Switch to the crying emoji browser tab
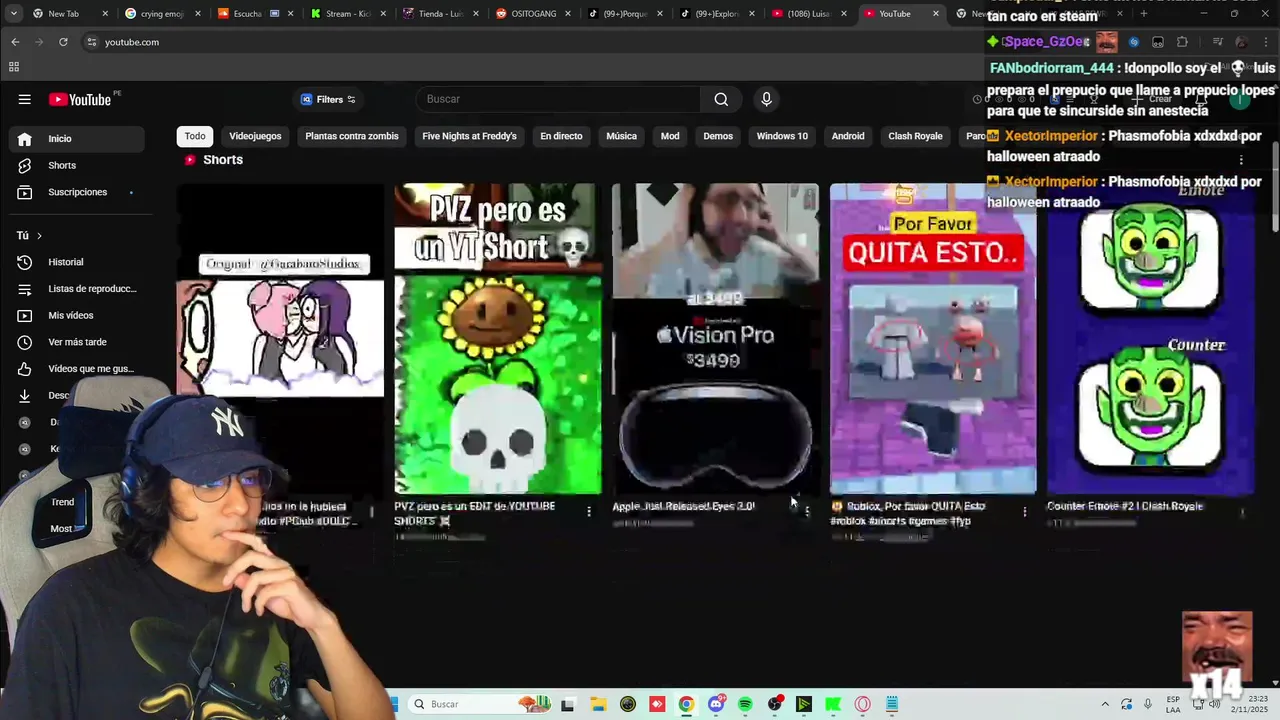This screenshot has width=1280, height=720. click(161, 14)
